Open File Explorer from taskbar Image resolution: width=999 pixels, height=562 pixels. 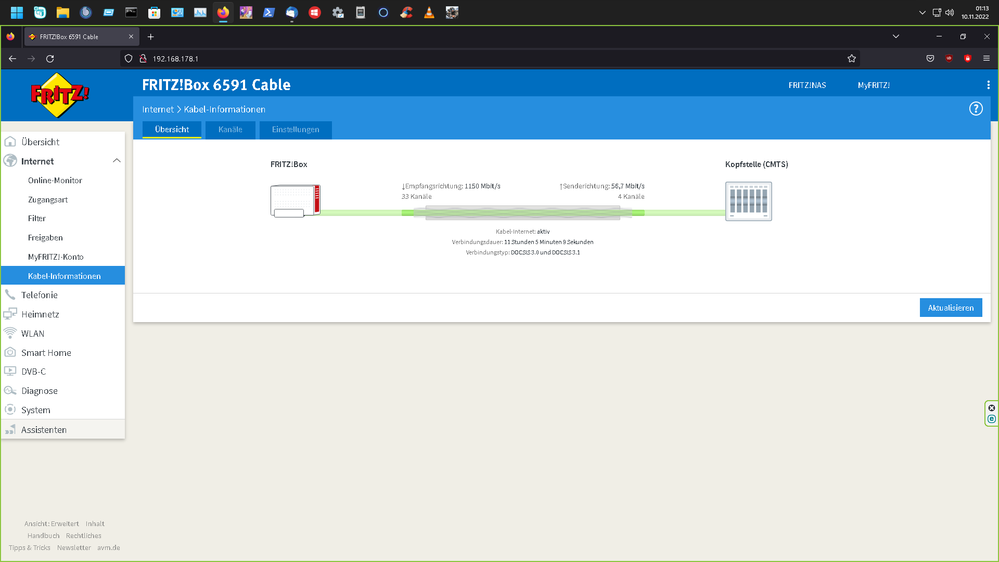tap(62, 12)
